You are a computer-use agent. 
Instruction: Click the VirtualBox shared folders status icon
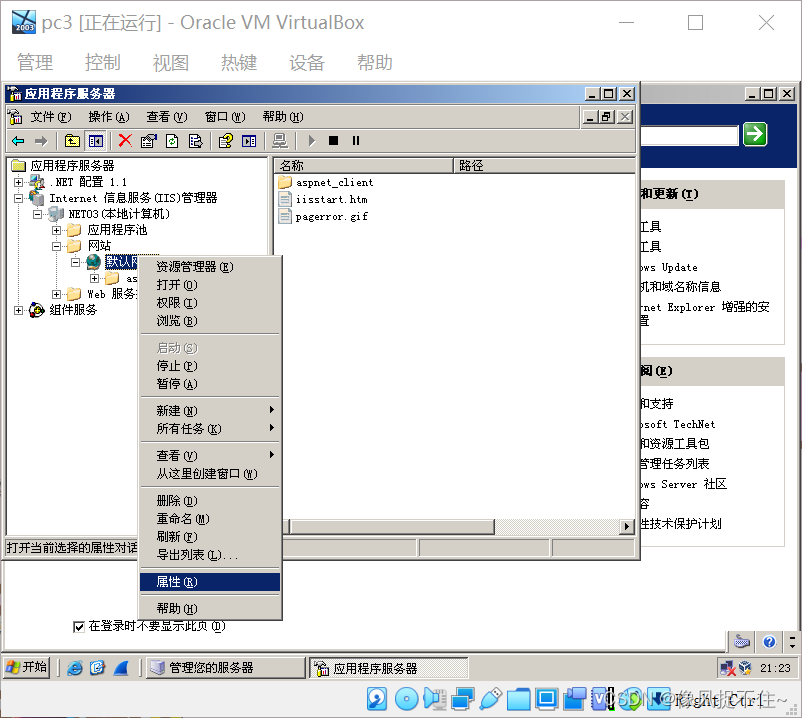[519, 699]
